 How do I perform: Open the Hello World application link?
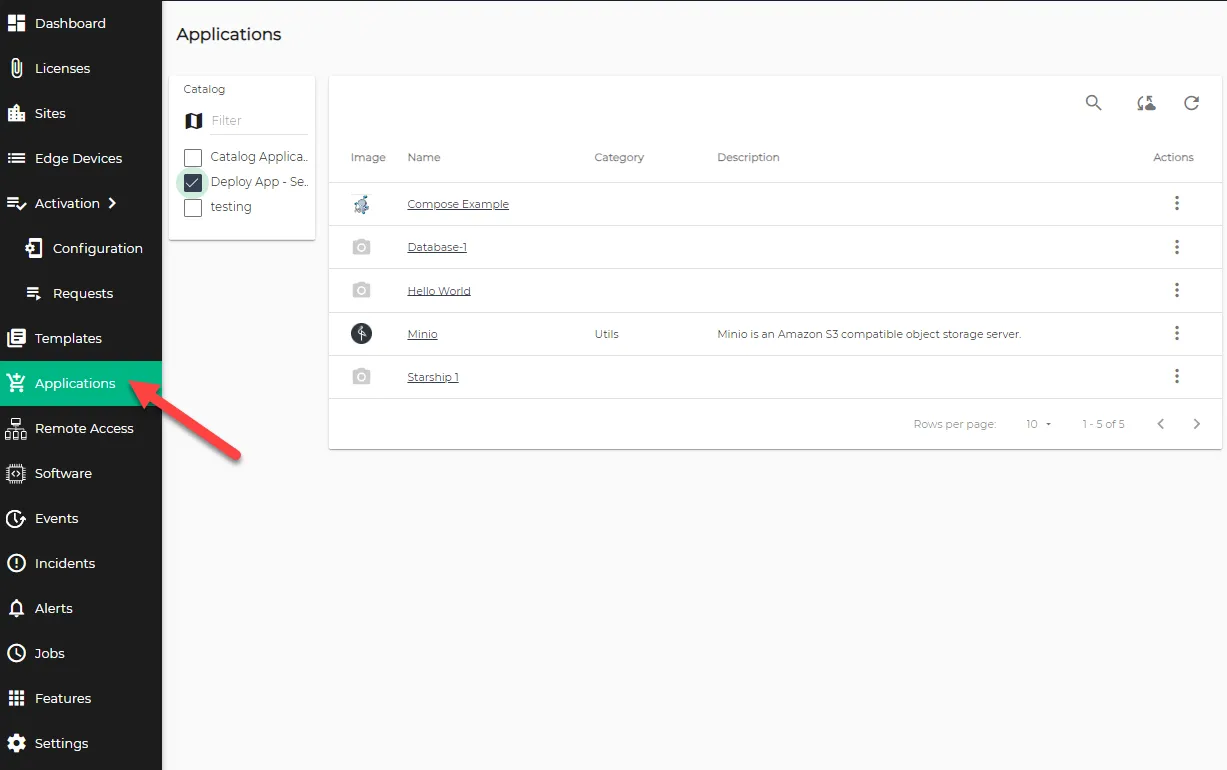point(439,291)
